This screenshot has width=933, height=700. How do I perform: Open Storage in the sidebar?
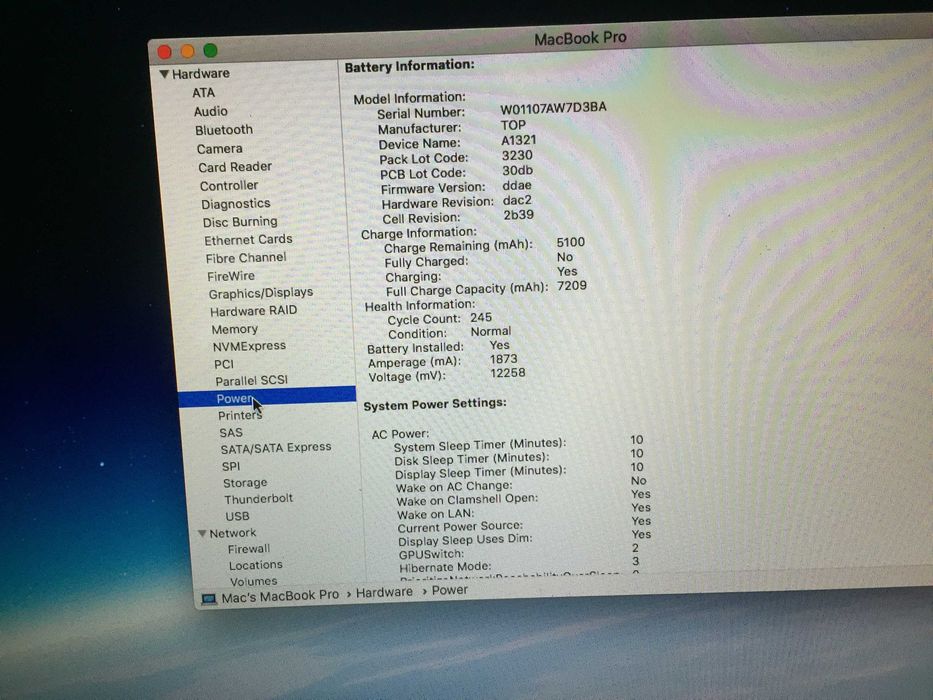[x=245, y=483]
